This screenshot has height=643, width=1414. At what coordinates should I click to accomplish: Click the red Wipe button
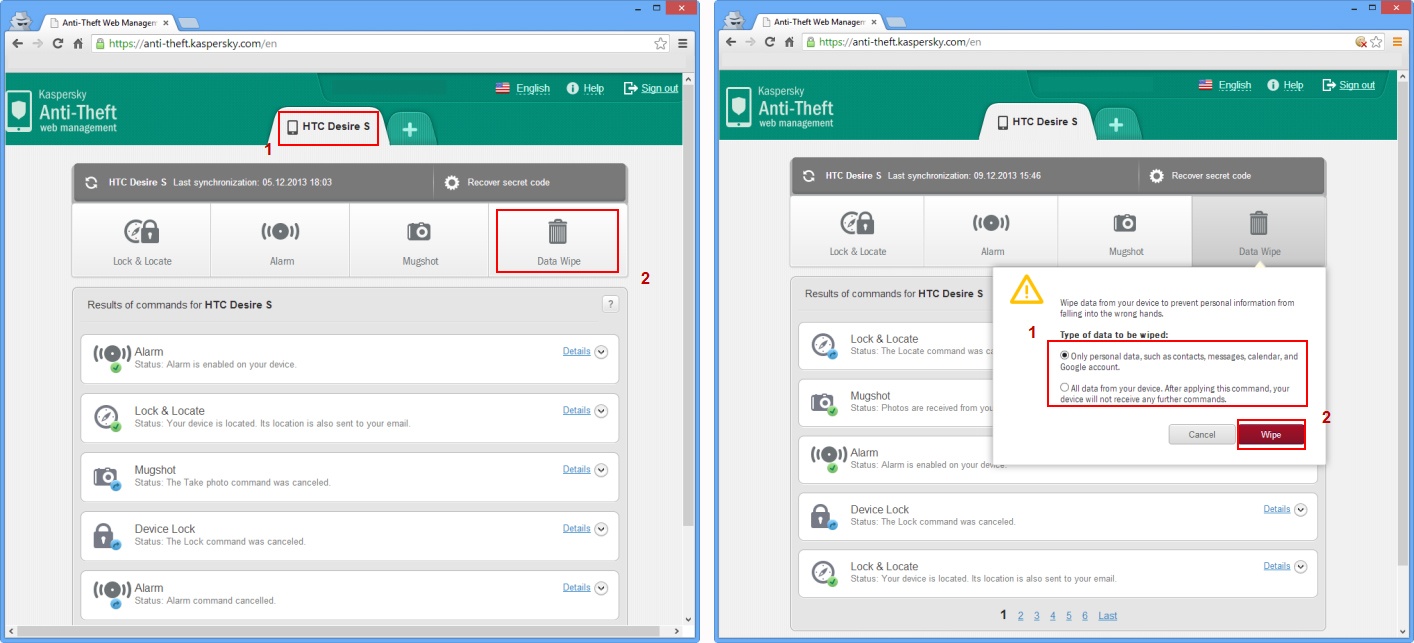tap(1271, 435)
